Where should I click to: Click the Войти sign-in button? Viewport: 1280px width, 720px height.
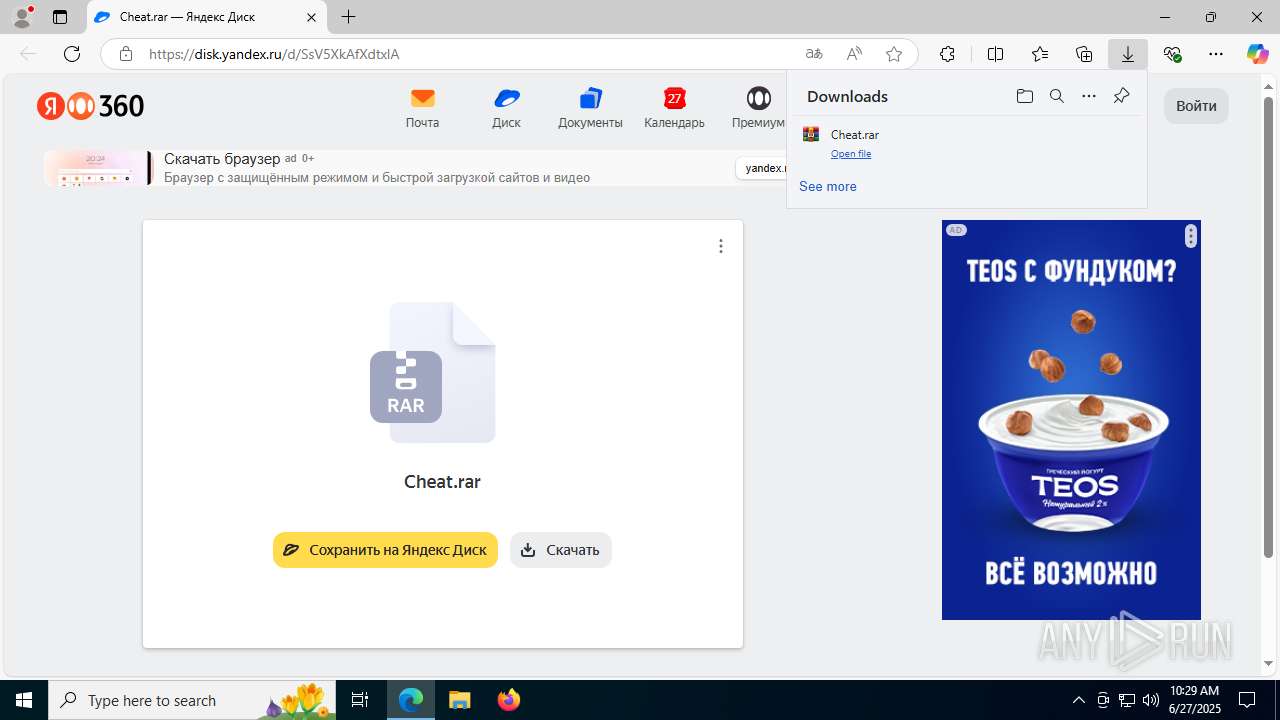pyautogui.click(x=1196, y=106)
